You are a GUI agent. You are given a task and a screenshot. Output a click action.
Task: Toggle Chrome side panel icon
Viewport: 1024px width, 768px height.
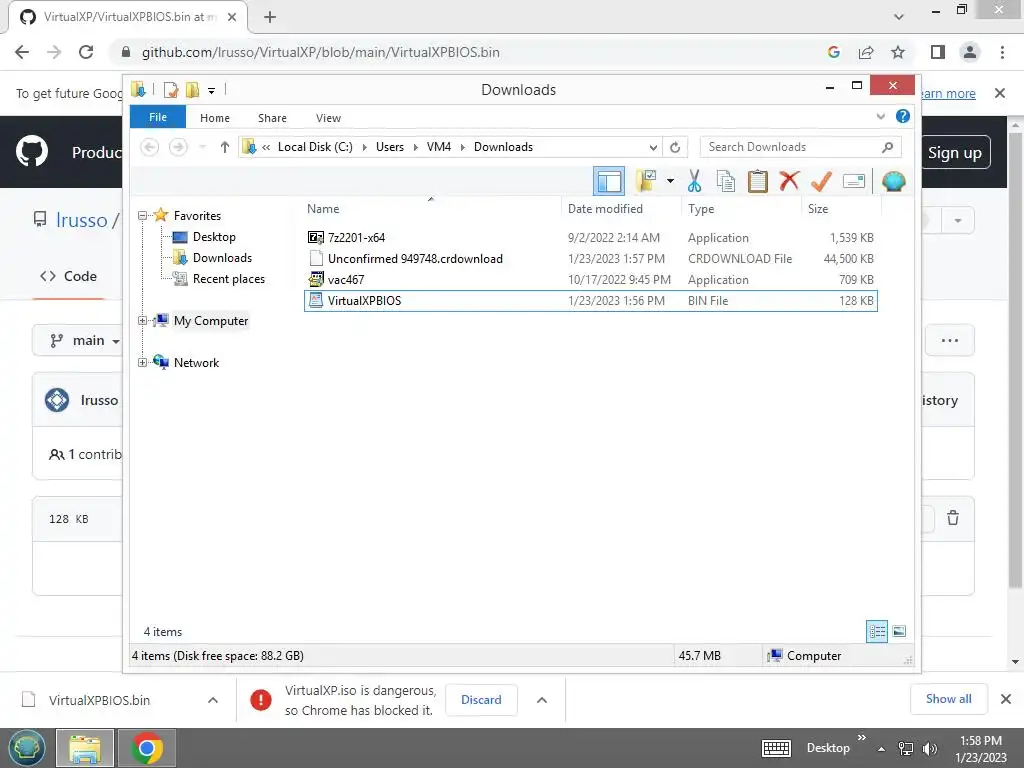(x=938, y=52)
